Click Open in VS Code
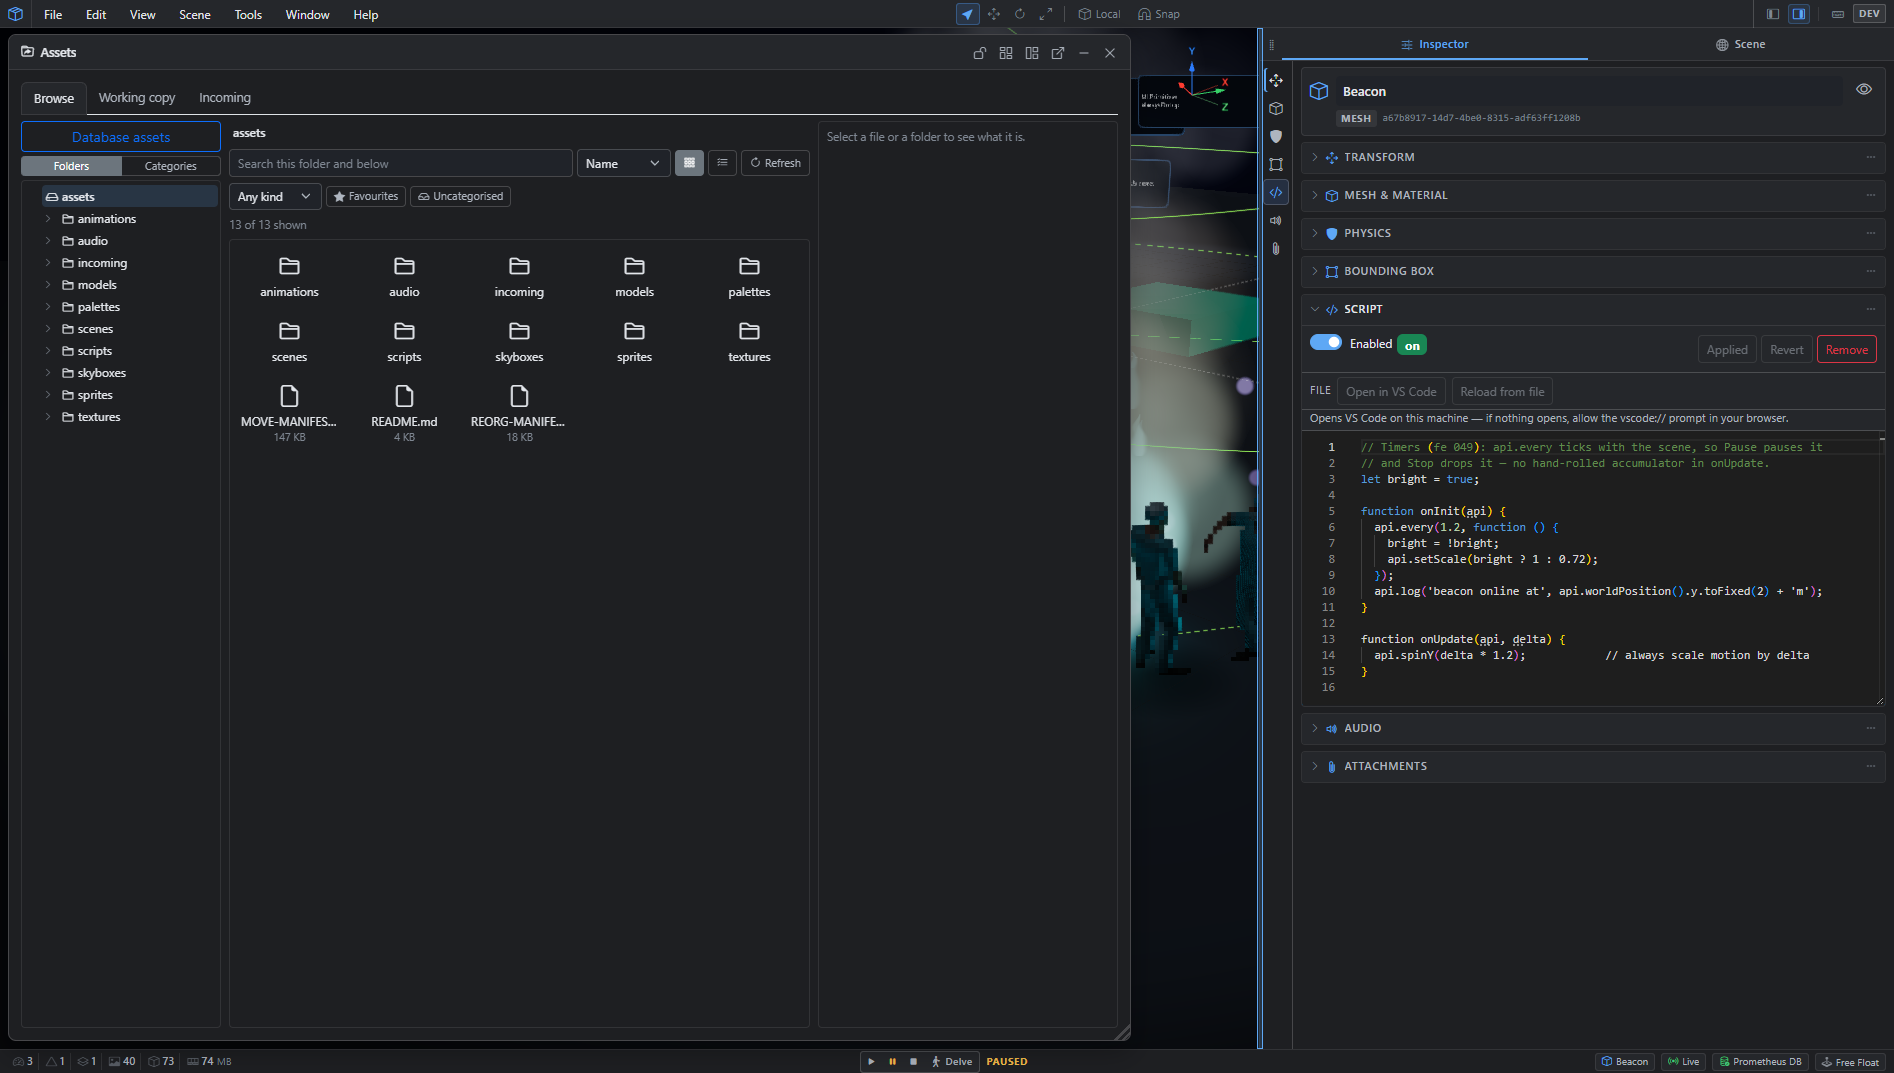The height and width of the screenshot is (1073, 1894). point(1391,392)
